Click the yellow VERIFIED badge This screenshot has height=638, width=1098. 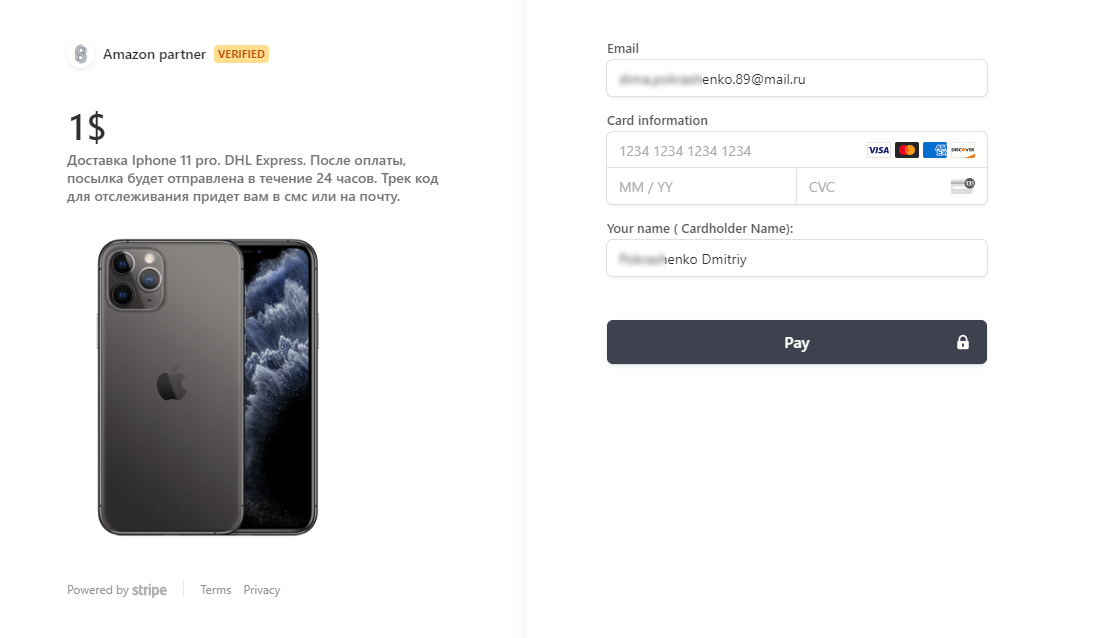click(x=241, y=54)
